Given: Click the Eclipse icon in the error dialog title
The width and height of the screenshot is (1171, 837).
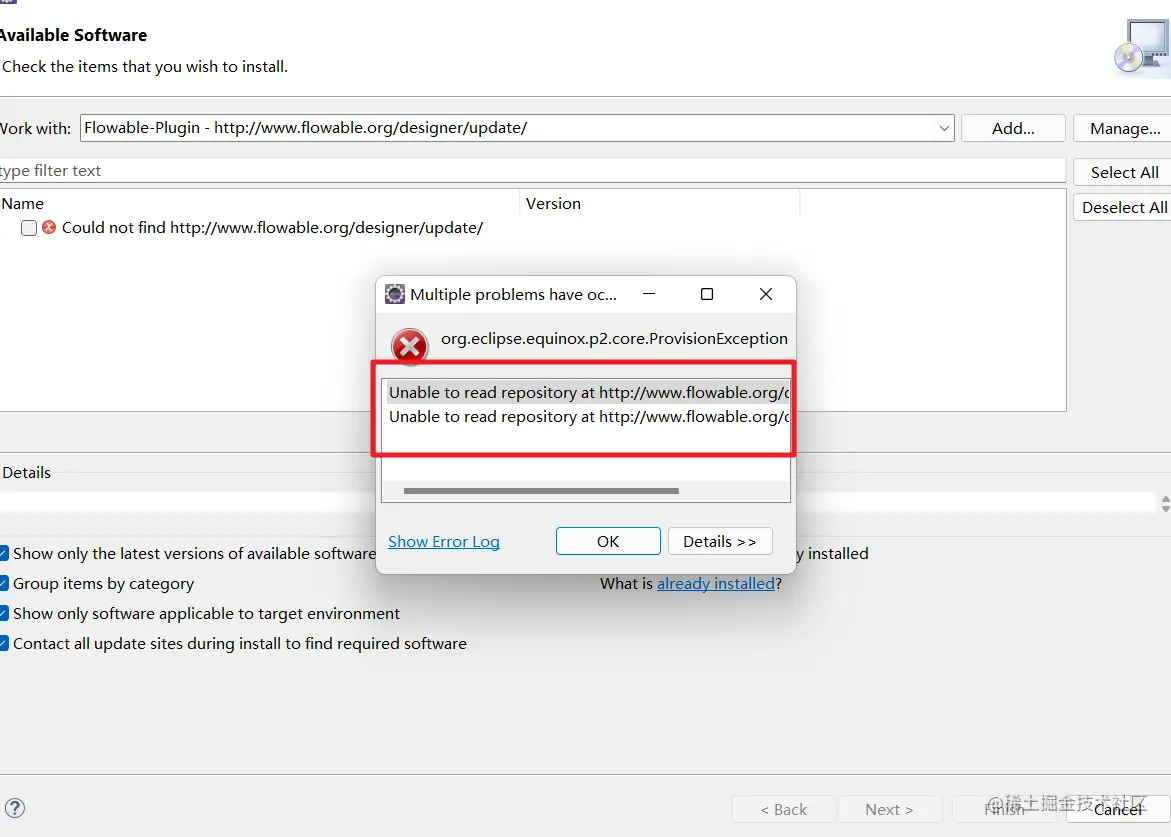Looking at the screenshot, I should tap(394, 294).
